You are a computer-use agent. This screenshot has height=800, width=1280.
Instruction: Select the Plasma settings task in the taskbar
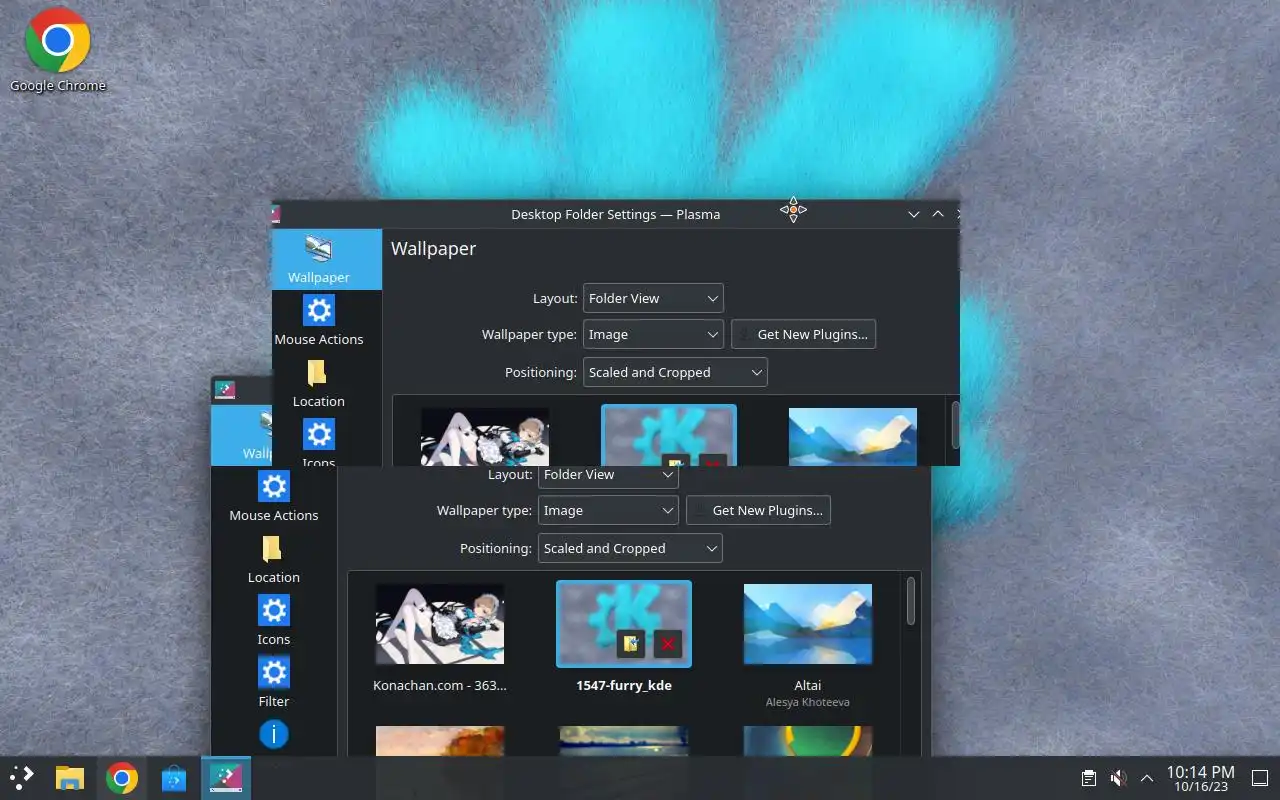225,778
